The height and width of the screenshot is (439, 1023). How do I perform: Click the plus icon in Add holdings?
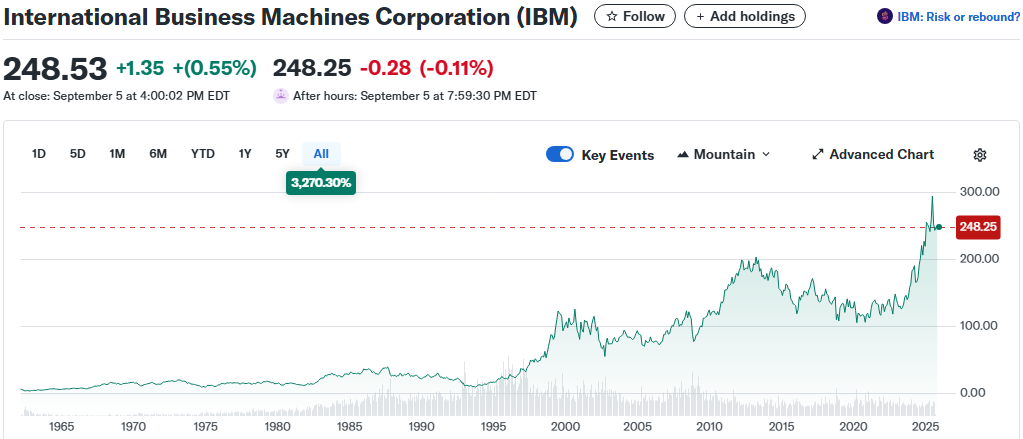pos(700,17)
